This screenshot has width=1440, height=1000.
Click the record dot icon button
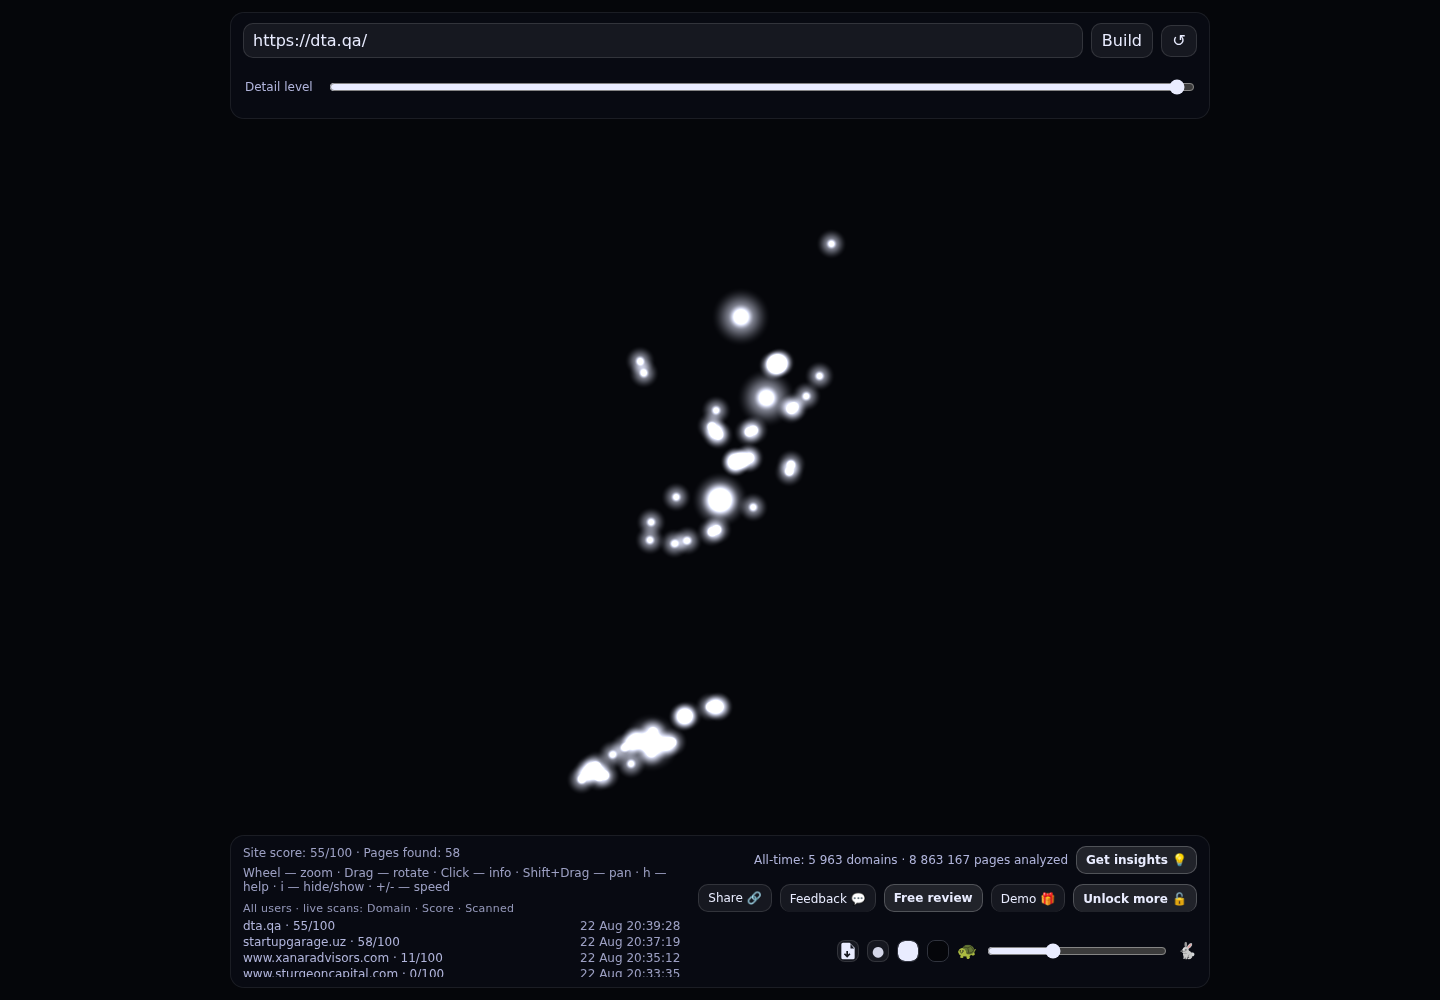point(878,951)
